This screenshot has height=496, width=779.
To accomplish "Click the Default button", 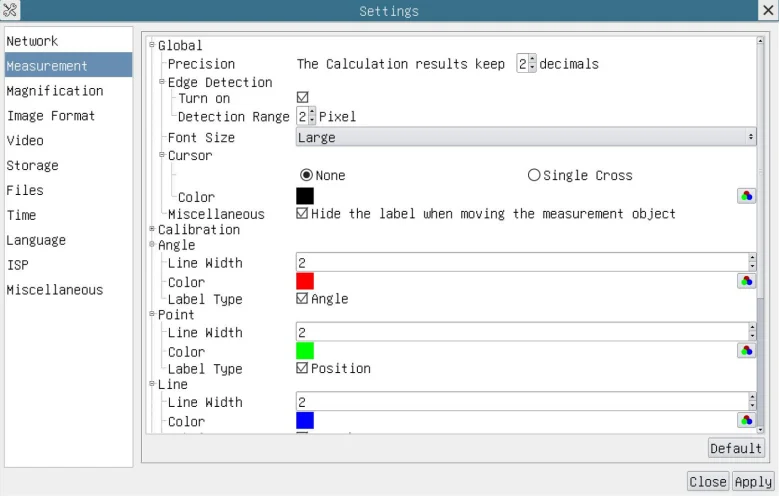I will coord(736,448).
